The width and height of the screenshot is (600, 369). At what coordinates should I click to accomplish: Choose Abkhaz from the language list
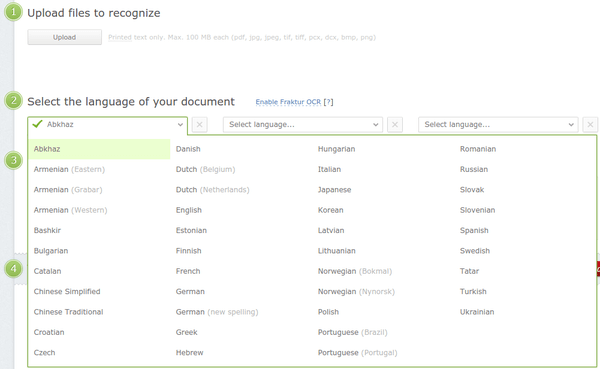[x=99, y=149]
